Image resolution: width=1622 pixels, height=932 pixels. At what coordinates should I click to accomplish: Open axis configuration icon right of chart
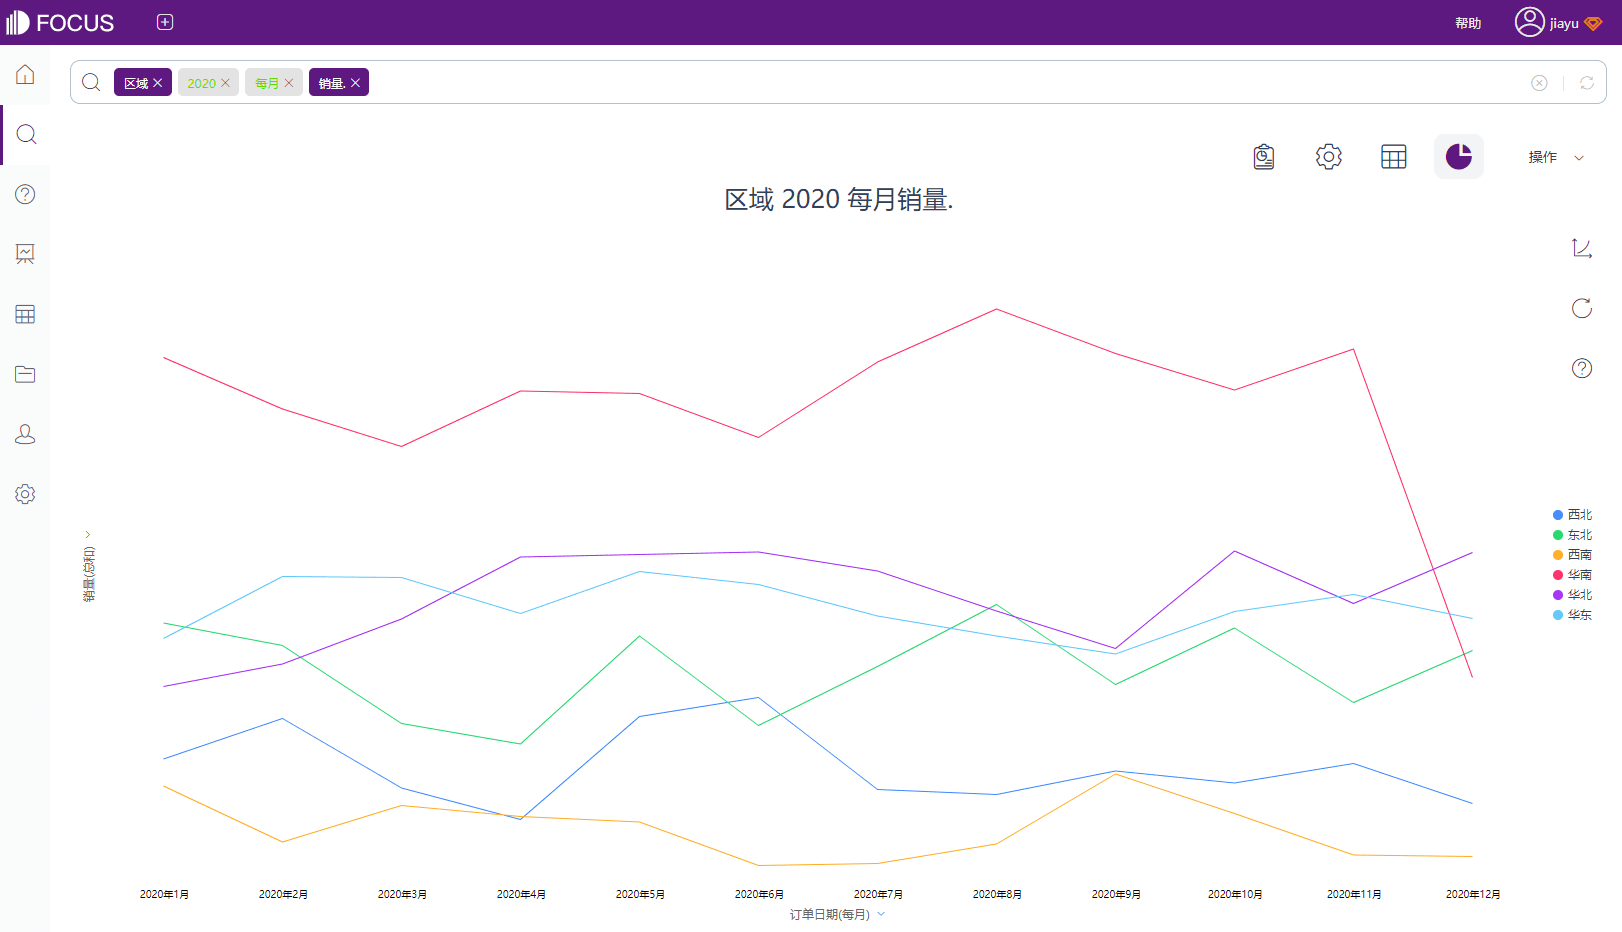(x=1582, y=248)
